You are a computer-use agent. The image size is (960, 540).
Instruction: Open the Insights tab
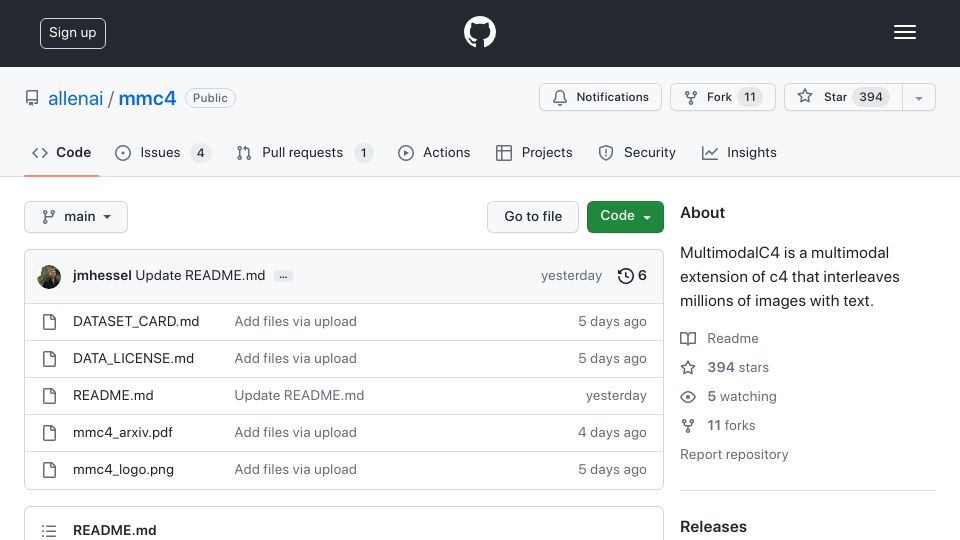739,152
